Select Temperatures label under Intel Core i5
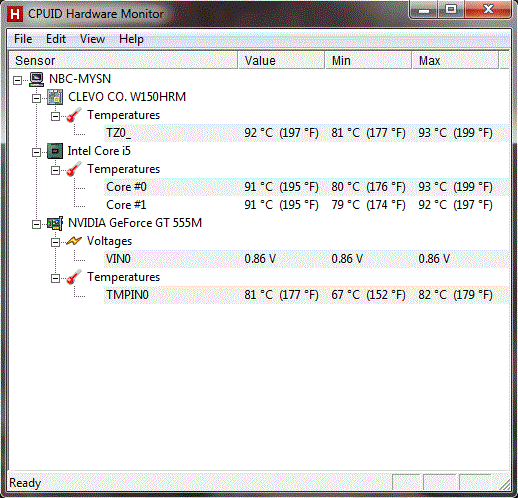518x498 pixels. click(x=124, y=169)
